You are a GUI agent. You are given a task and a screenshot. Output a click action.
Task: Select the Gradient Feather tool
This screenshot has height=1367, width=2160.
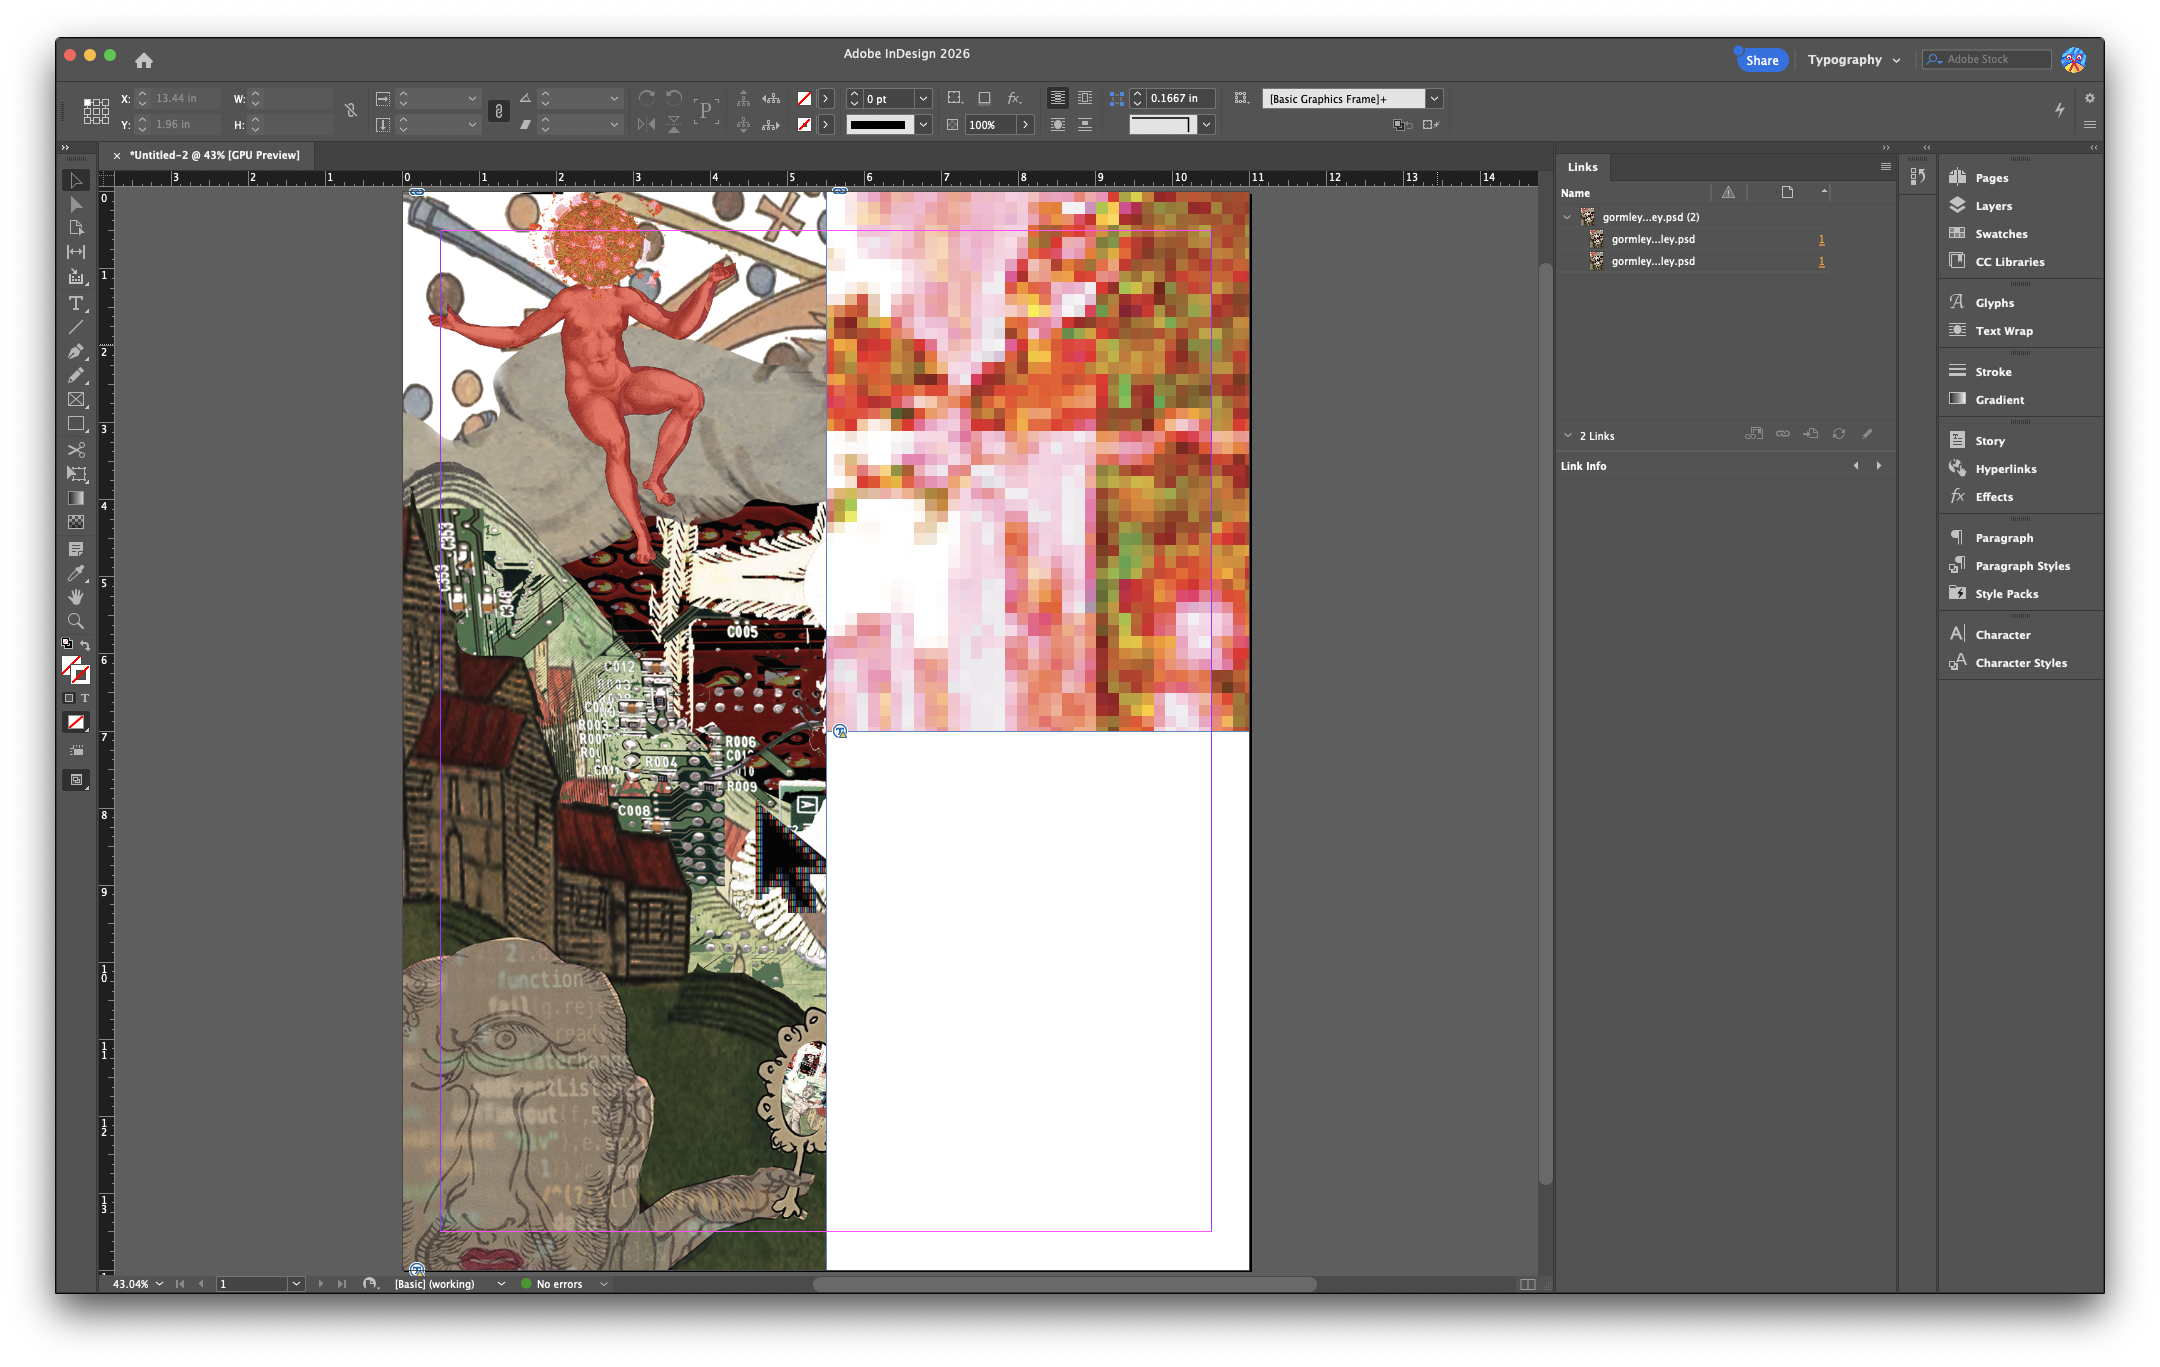(76, 522)
